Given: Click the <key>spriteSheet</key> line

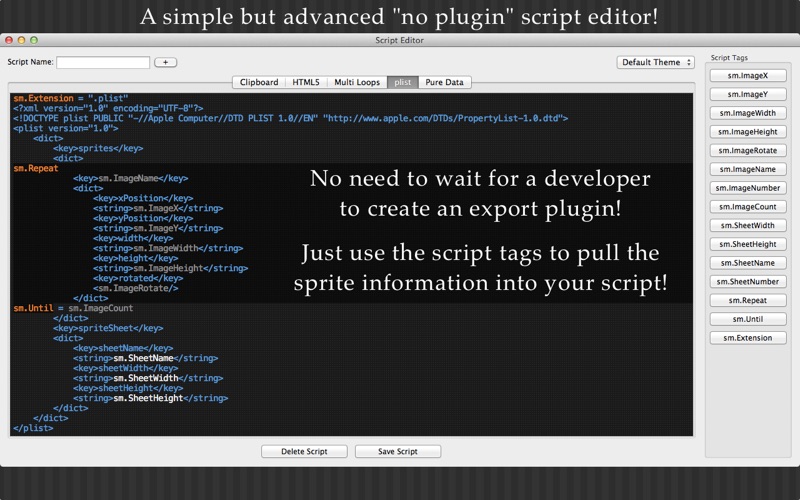Looking at the screenshot, I should click(108, 328).
